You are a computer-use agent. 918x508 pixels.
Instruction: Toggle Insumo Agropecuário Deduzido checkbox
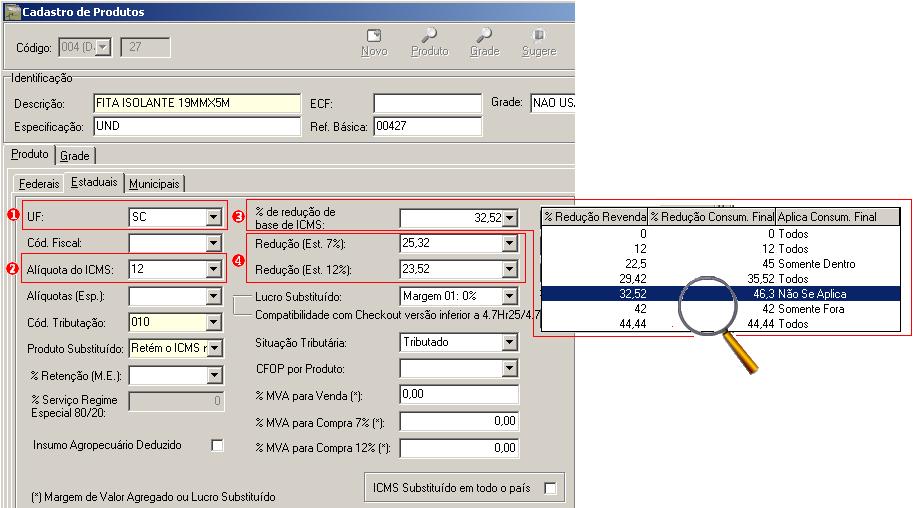[217, 445]
